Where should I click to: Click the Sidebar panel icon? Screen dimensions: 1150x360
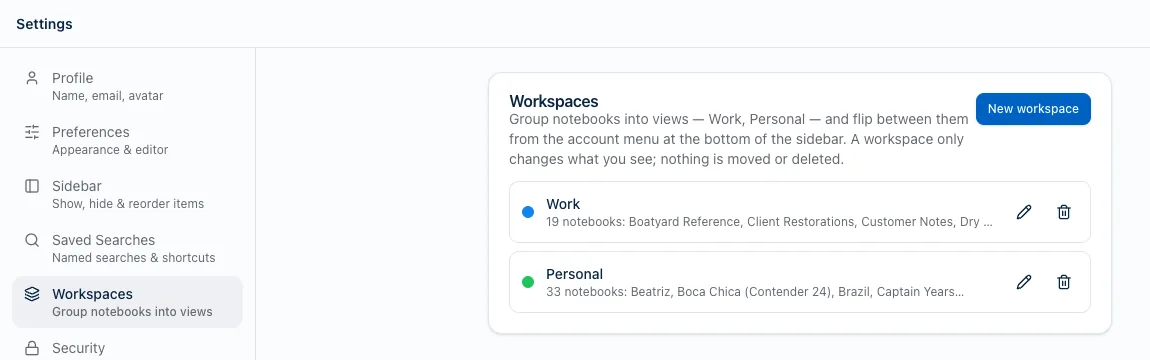pos(32,186)
